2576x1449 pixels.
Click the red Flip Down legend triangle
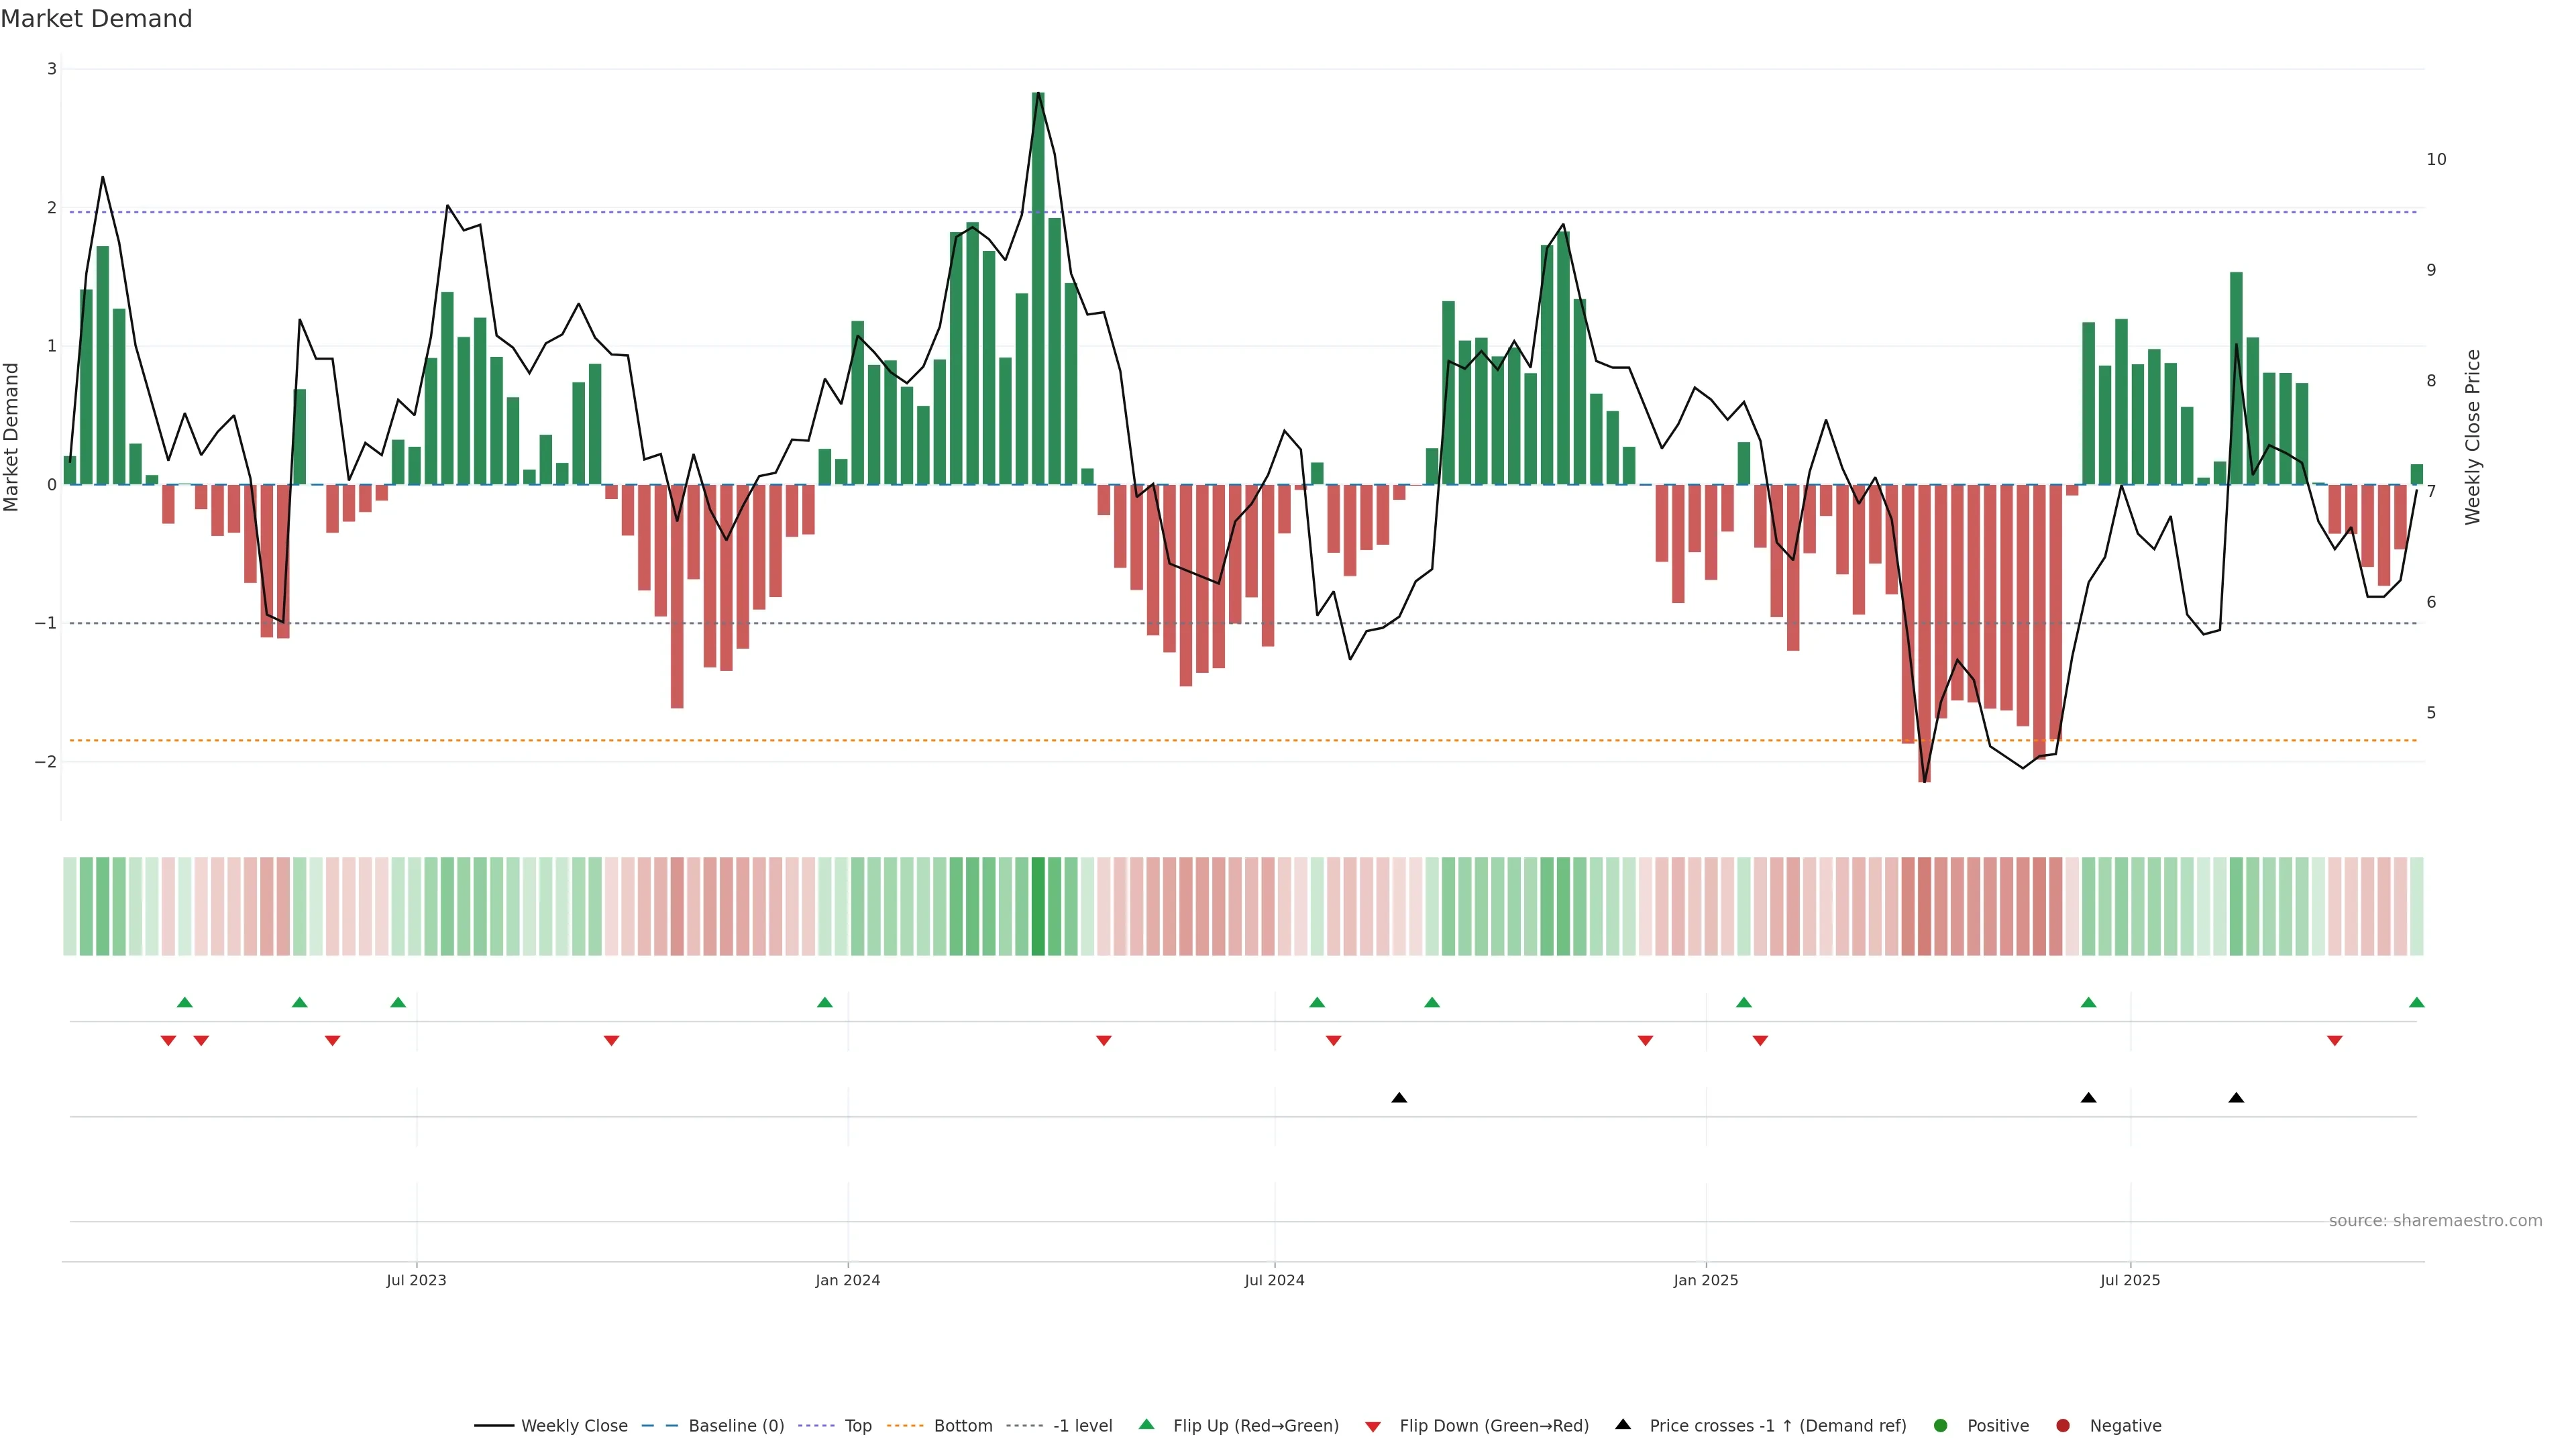point(1373,1427)
